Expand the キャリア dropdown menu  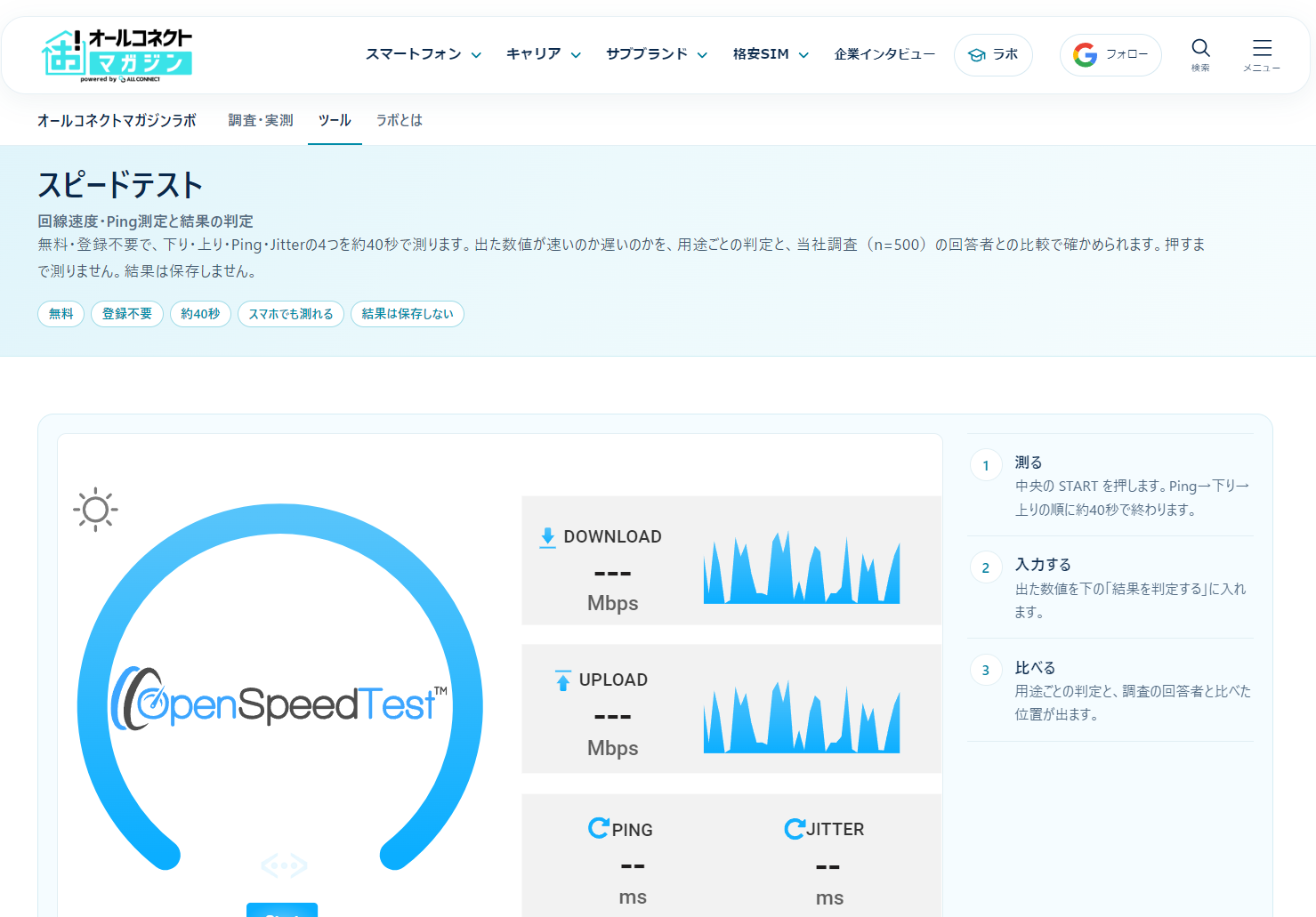pyautogui.click(x=543, y=54)
